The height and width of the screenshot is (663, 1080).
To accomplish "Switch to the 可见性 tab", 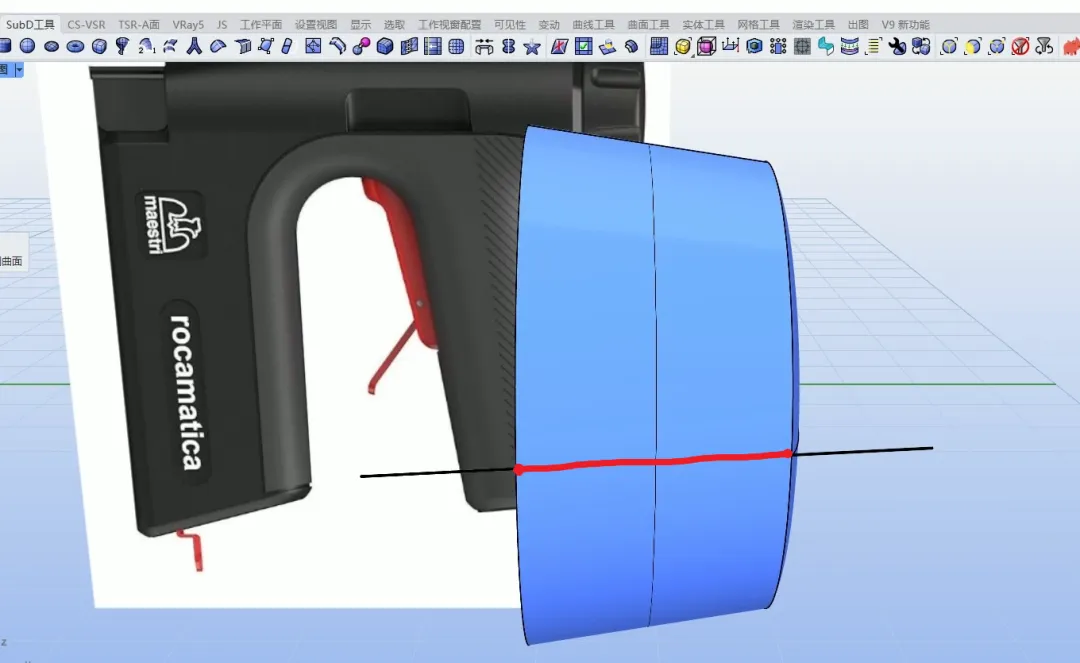I will coord(509,24).
